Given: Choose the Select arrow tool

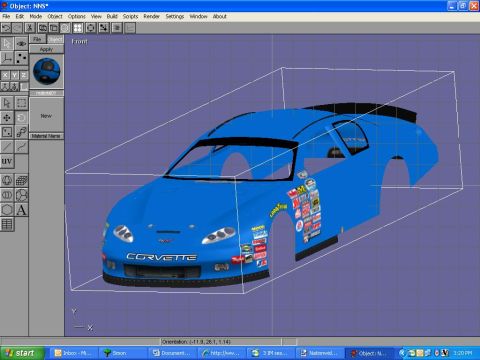Looking at the screenshot, I should pos(7,103).
